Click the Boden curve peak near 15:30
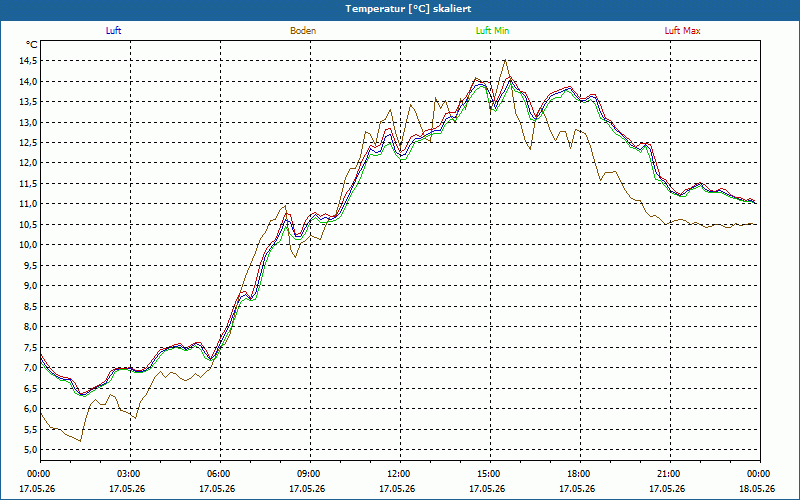Image resolution: width=800 pixels, height=500 pixels. [505, 60]
